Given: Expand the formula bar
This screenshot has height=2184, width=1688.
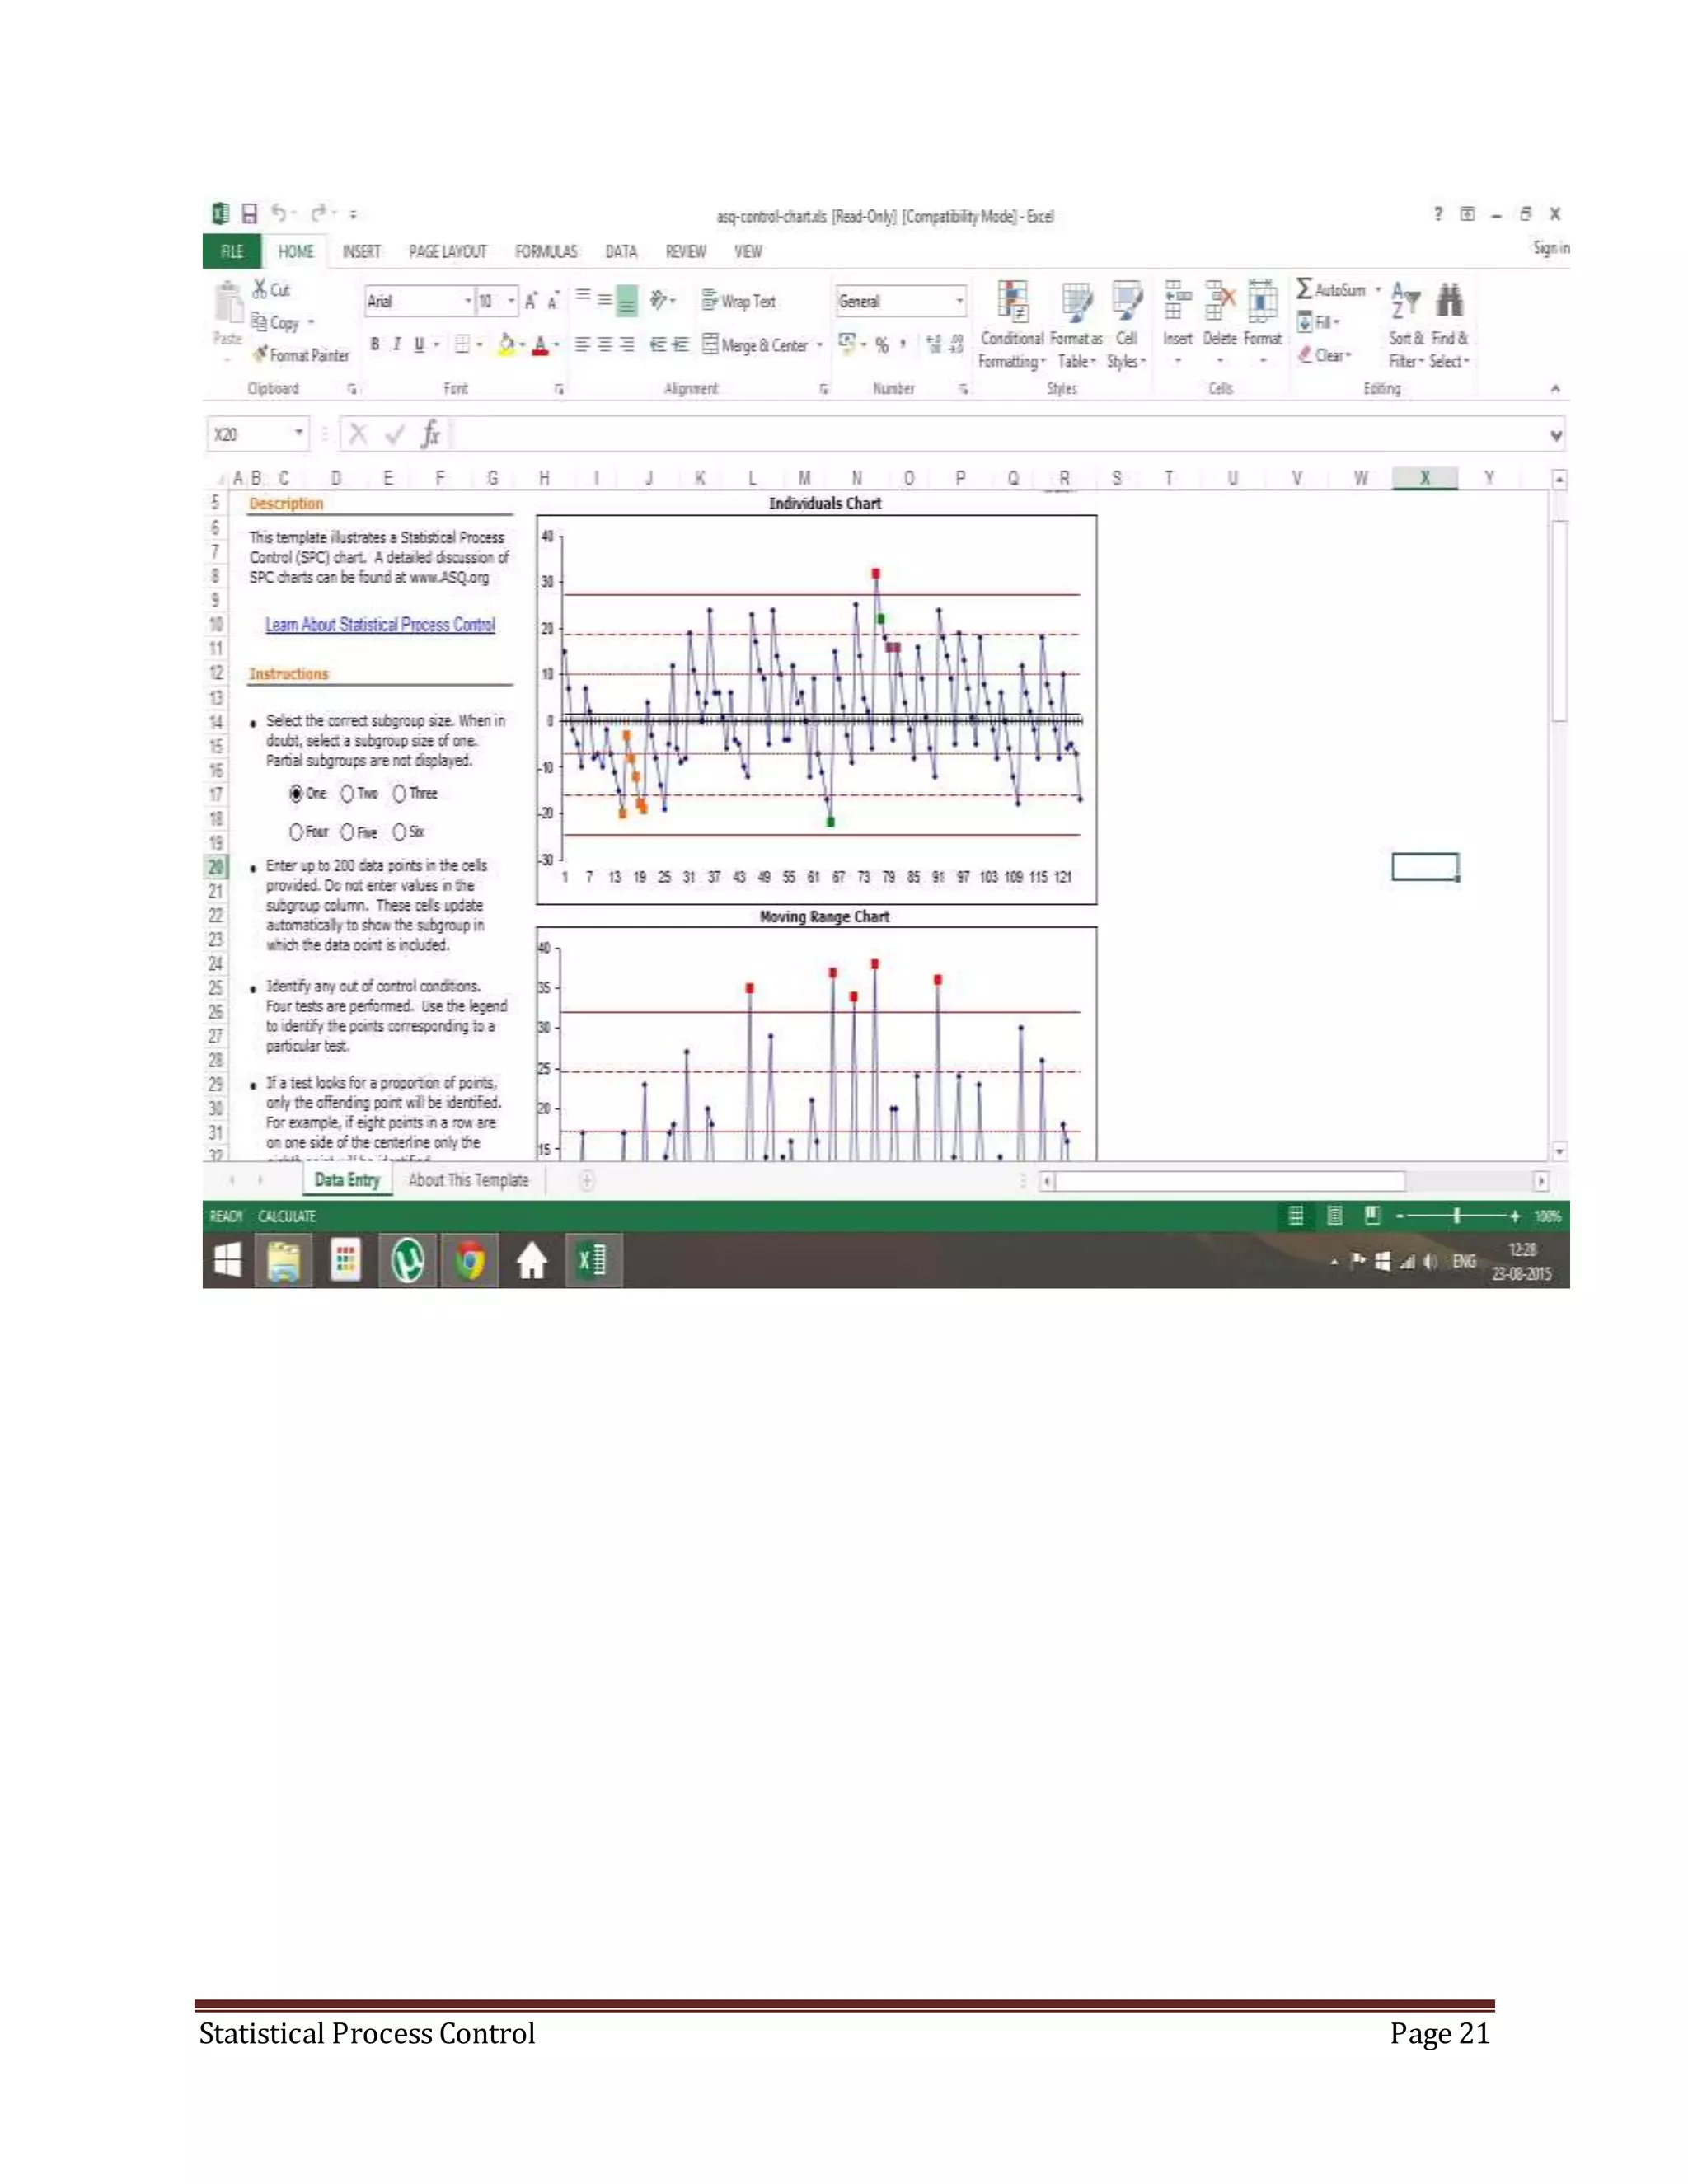Looking at the screenshot, I should (1555, 435).
